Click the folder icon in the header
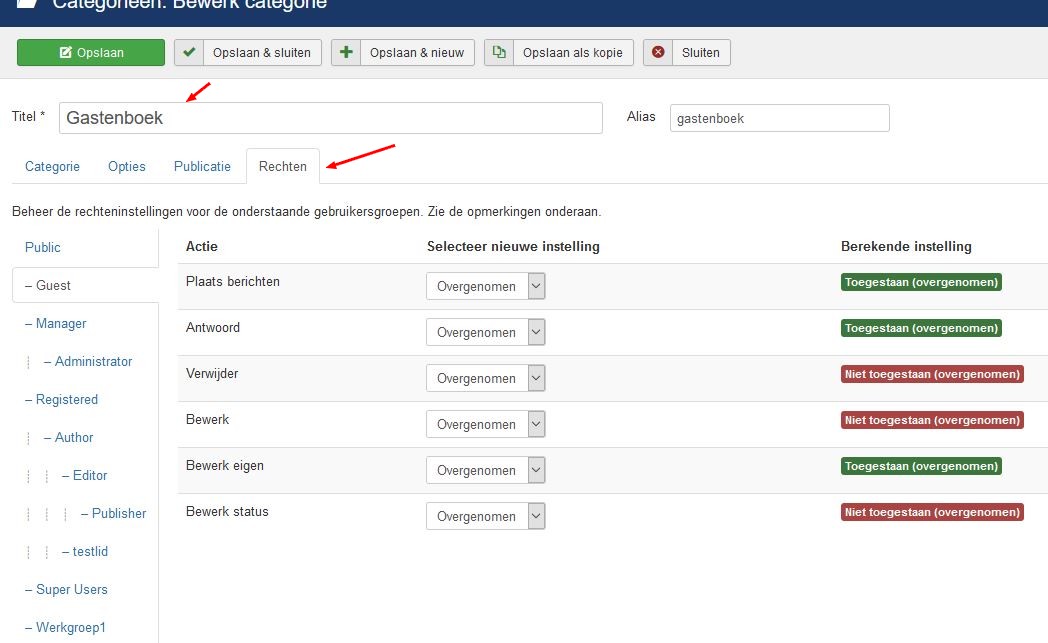1048x643 pixels. pos(28,4)
